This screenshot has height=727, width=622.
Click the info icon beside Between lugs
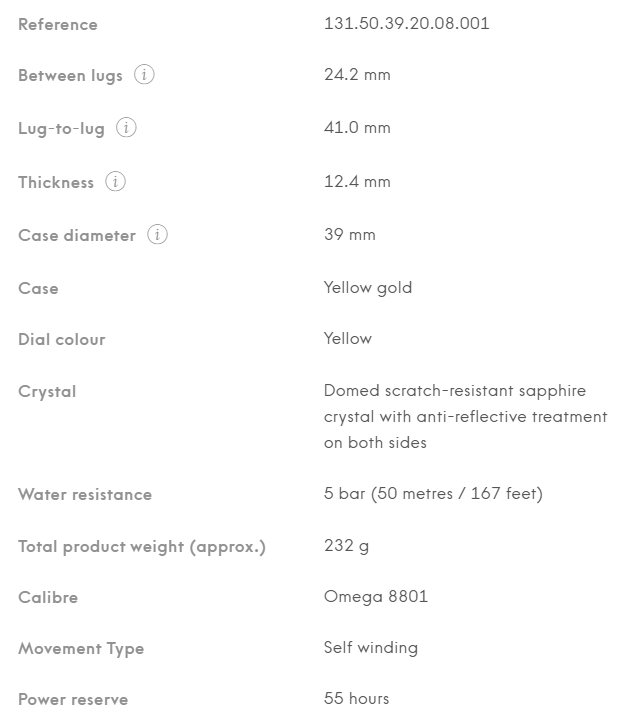pos(144,75)
